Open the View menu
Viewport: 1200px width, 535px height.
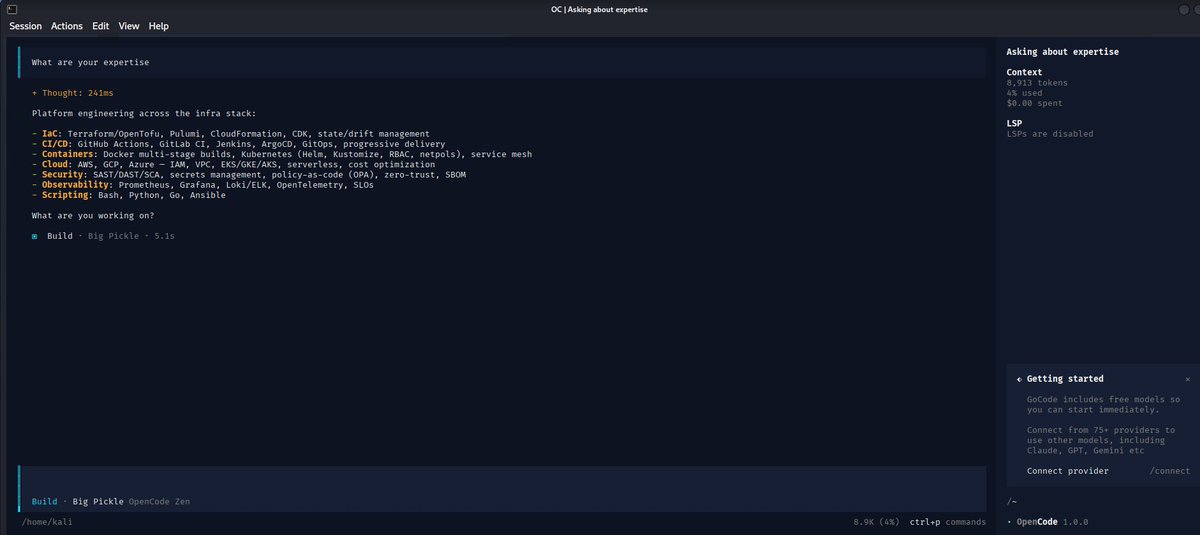tap(129, 26)
